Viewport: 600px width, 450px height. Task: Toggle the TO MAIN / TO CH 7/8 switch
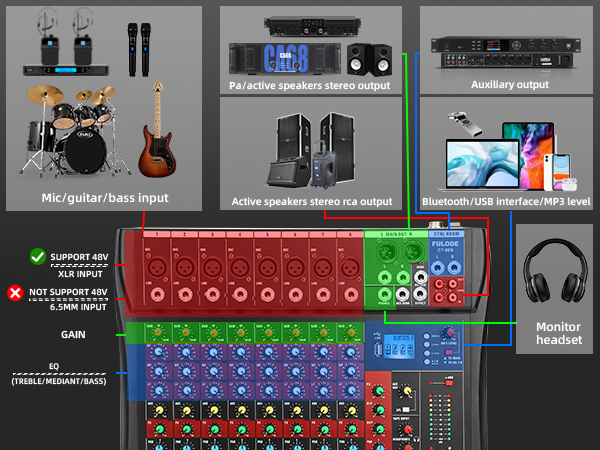pos(448,352)
